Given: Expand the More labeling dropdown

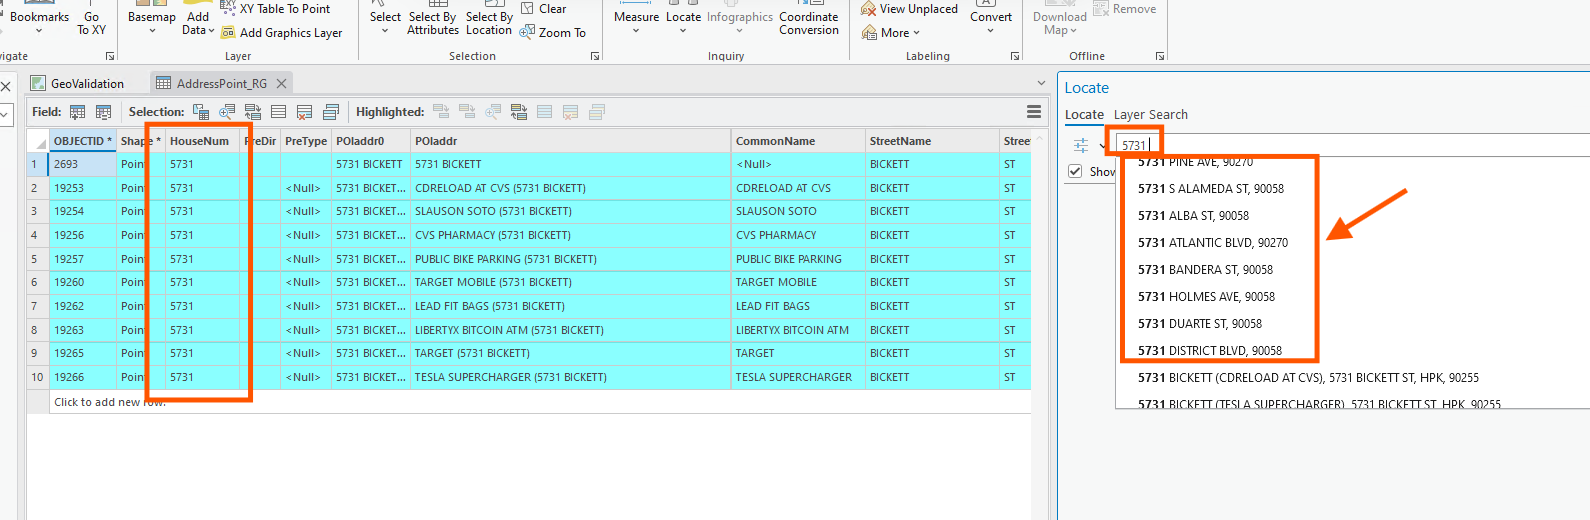Looking at the screenshot, I should (915, 33).
